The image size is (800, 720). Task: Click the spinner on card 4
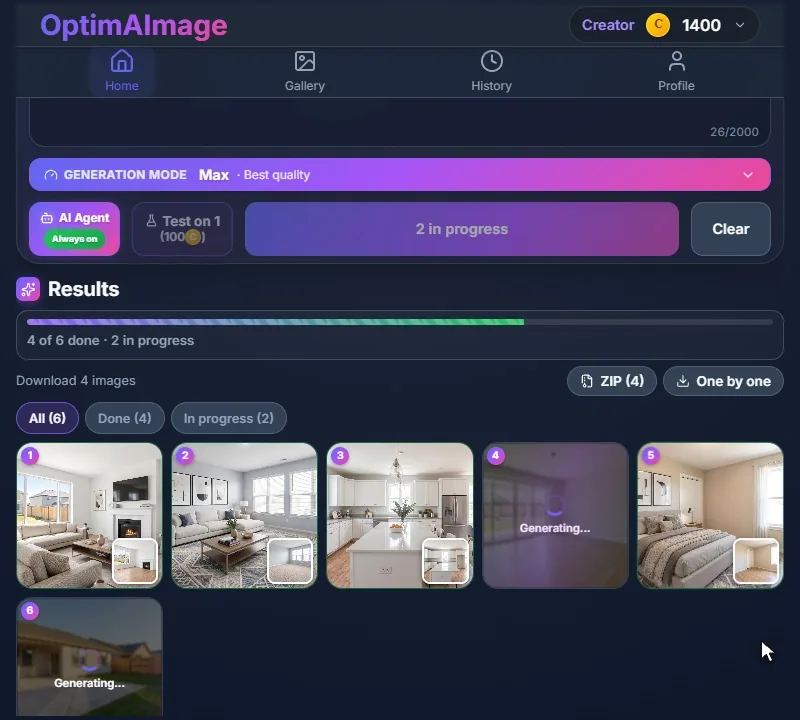point(555,505)
